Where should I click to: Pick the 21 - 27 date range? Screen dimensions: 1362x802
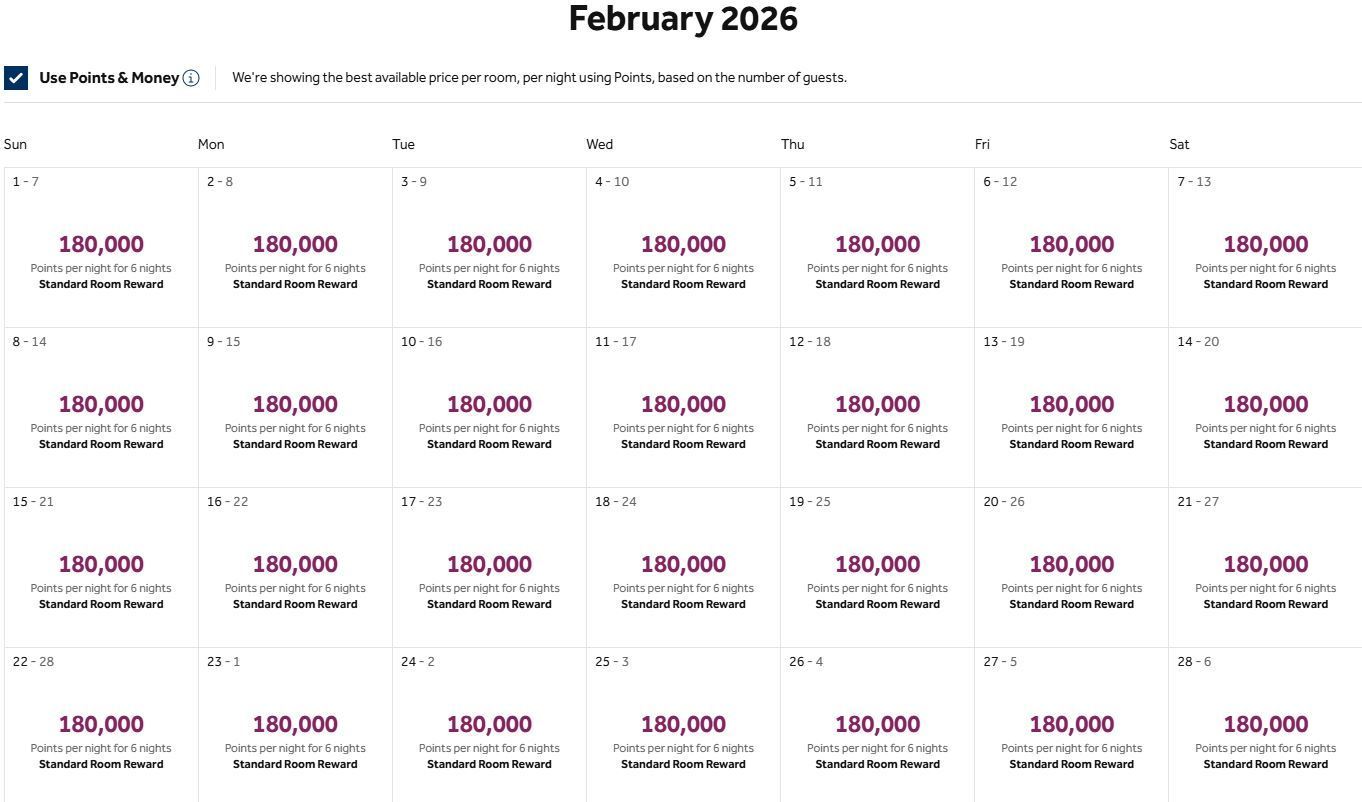coord(1265,567)
